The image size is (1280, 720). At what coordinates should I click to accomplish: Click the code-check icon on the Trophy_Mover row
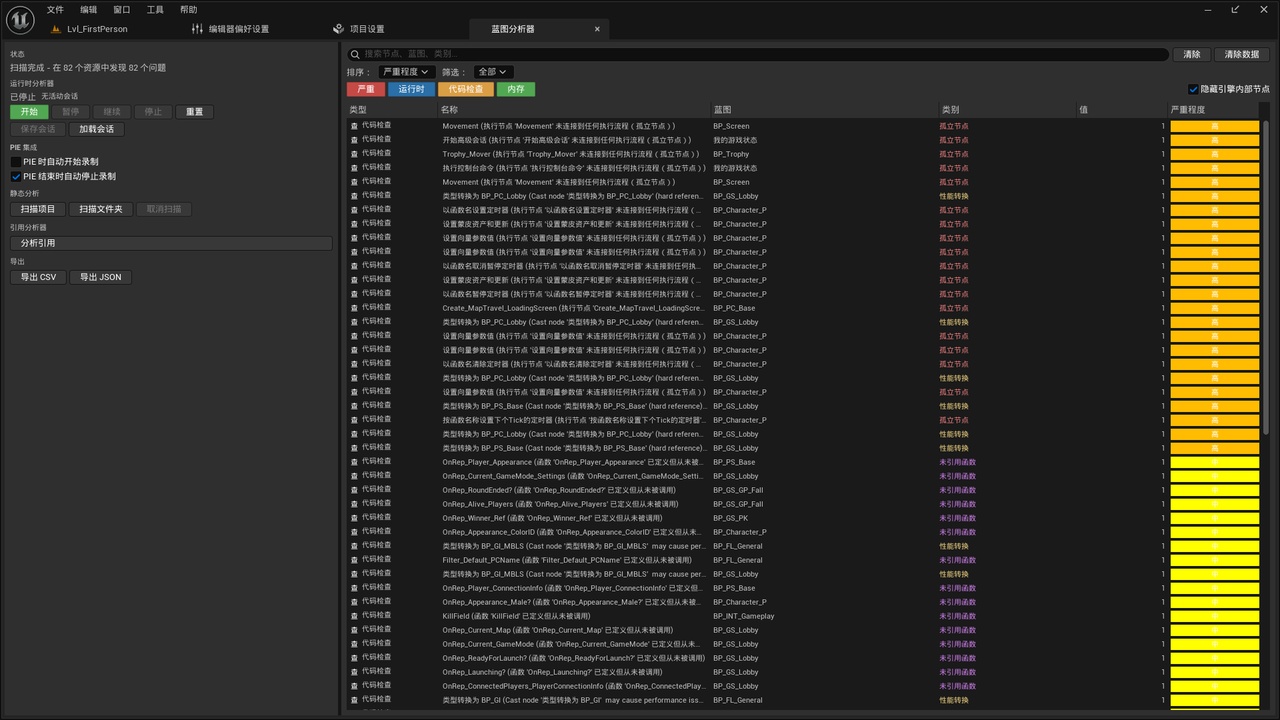[x=354, y=154]
